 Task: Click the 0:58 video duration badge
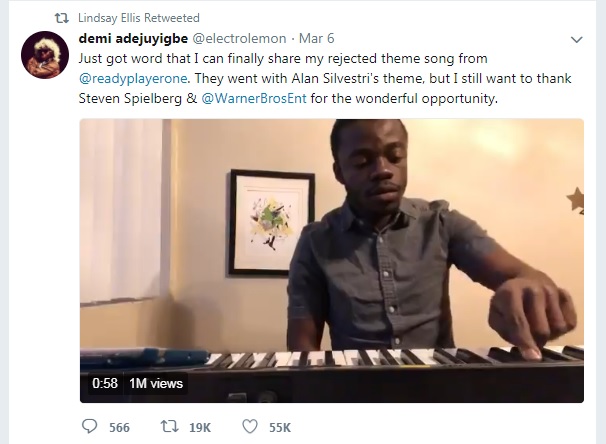[x=105, y=383]
